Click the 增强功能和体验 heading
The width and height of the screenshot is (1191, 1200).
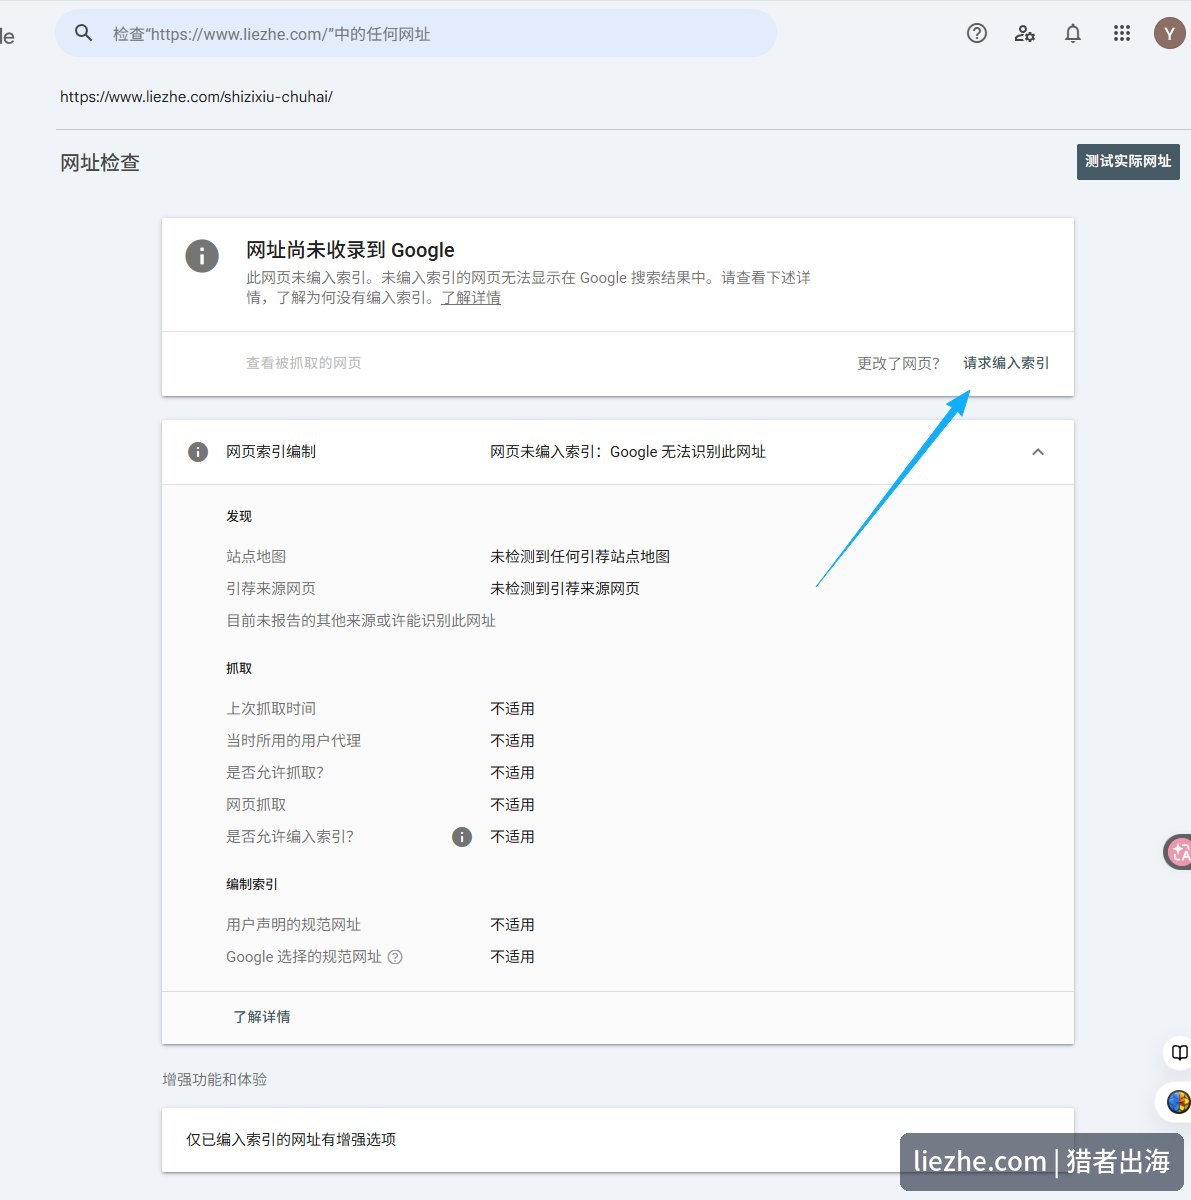coord(215,1080)
